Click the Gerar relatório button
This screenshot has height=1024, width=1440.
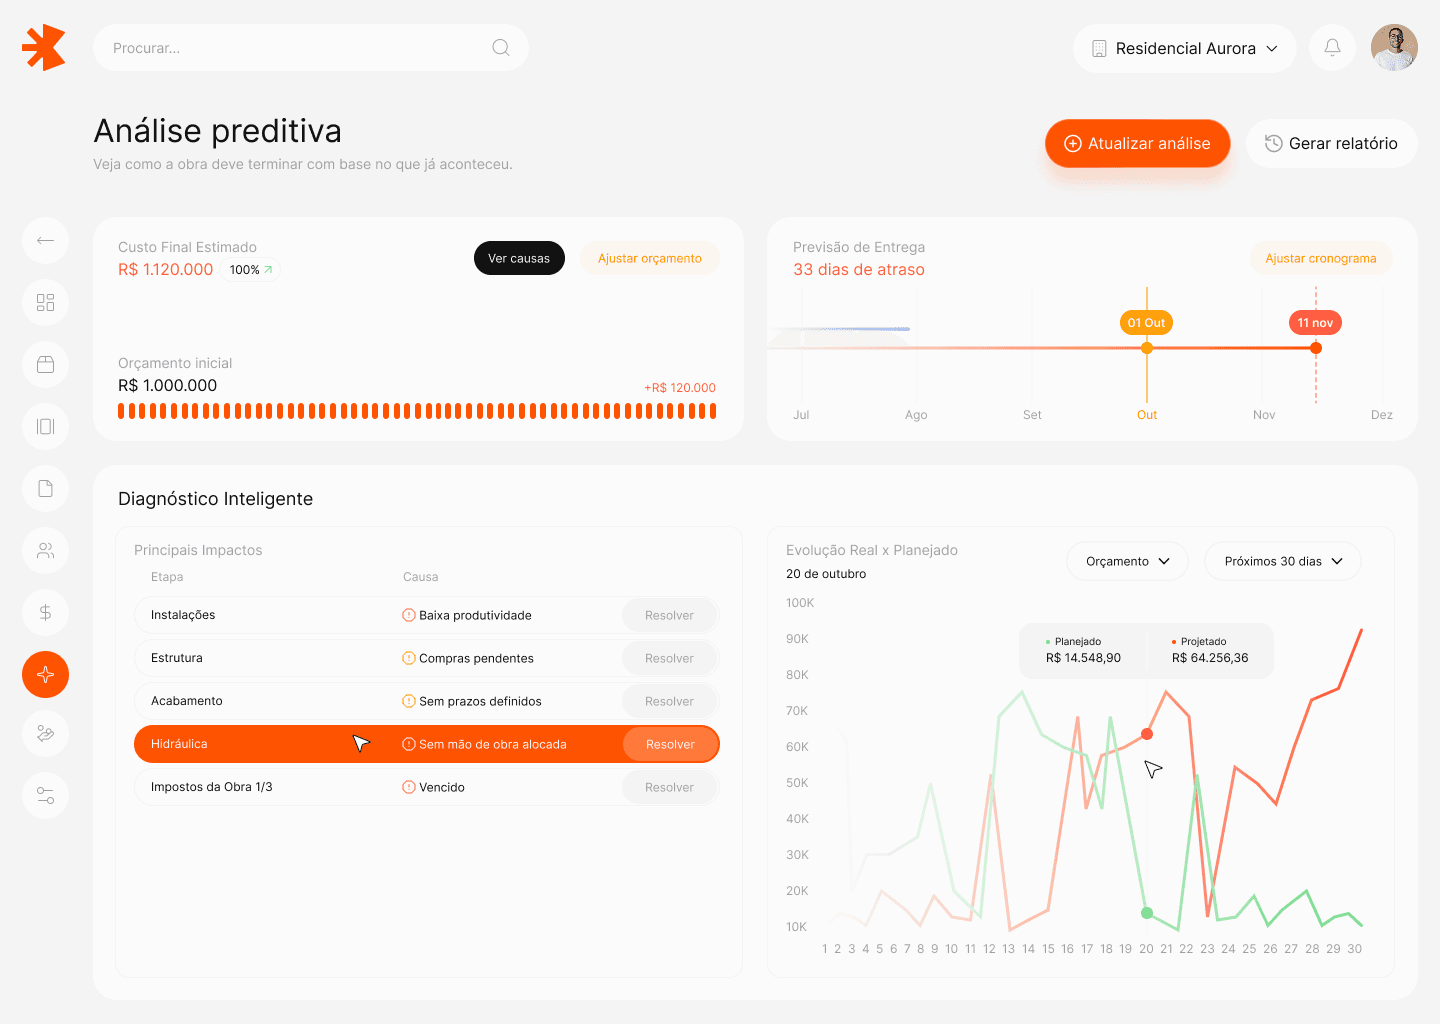tap(1331, 143)
